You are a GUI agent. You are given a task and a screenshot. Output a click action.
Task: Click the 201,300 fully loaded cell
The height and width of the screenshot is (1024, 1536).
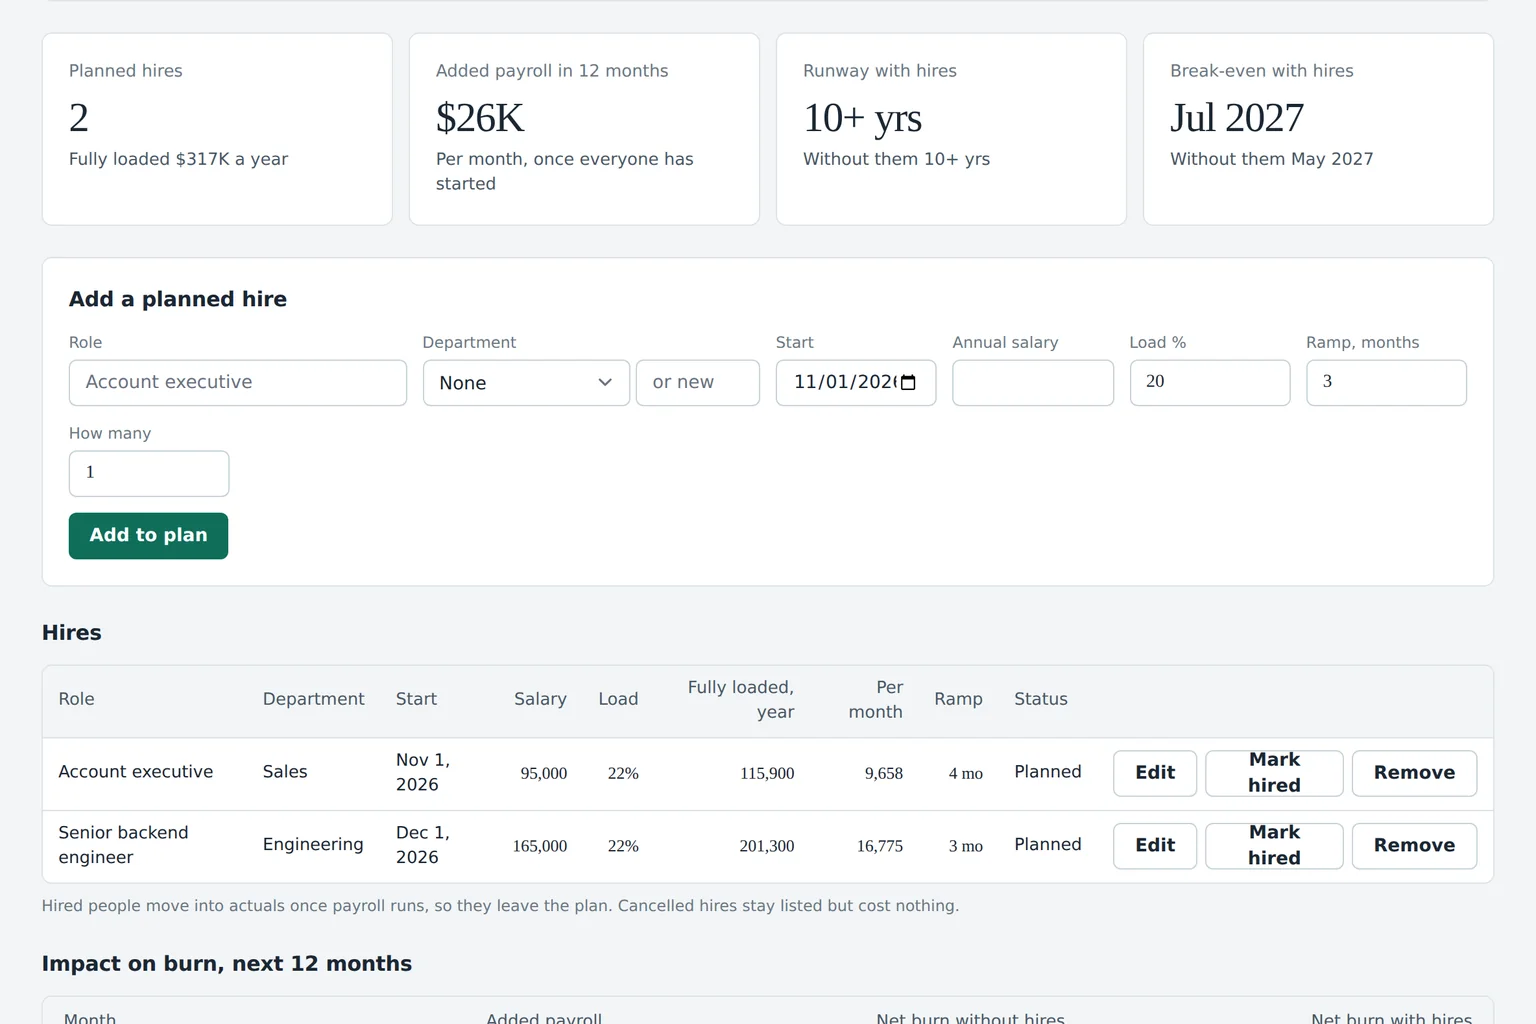coord(767,846)
